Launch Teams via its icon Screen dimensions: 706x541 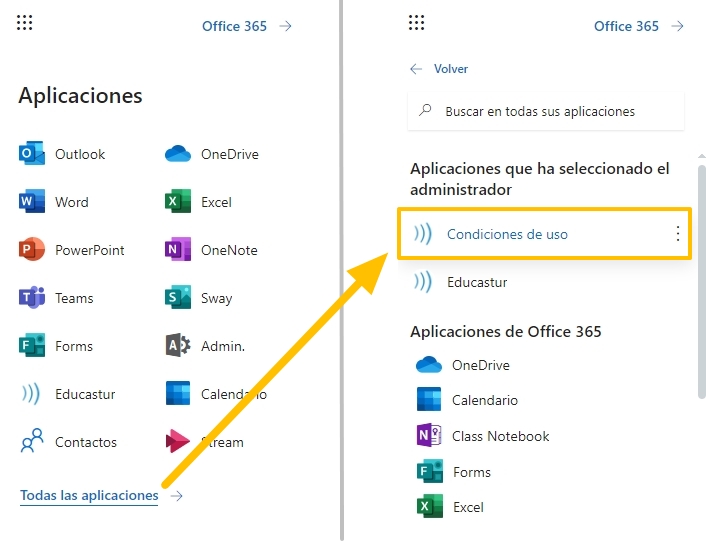pos(32,297)
